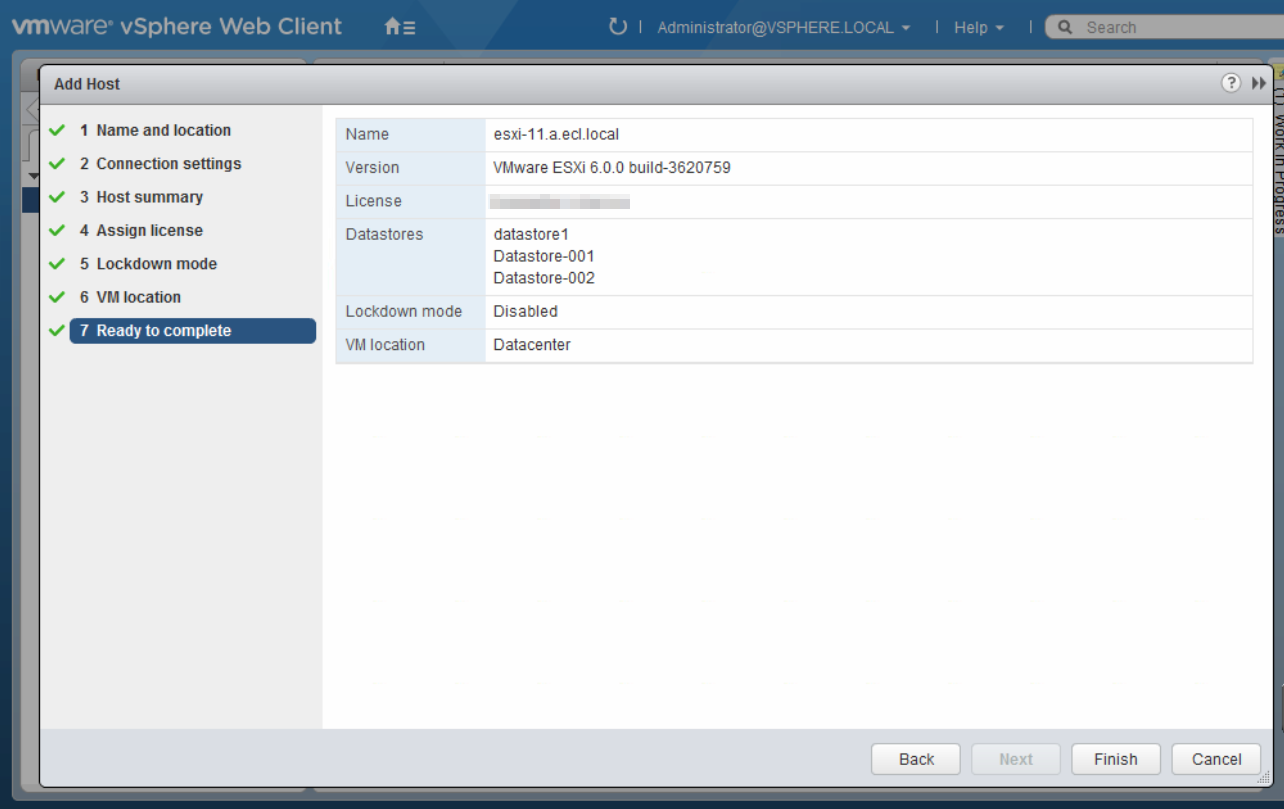This screenshot has width=1284, height=809.
Task: Click the vmware vSphere Web Client logo
Action: point(177,27)
